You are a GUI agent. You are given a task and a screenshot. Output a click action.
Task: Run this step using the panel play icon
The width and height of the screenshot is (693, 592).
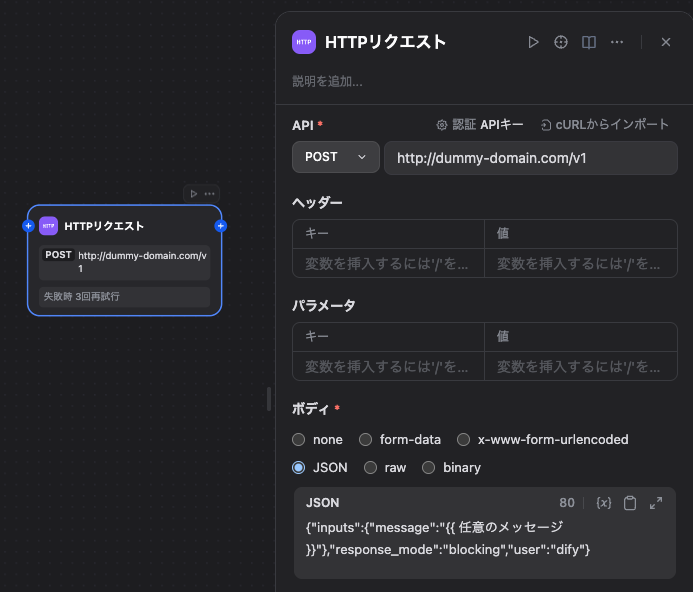534,42
